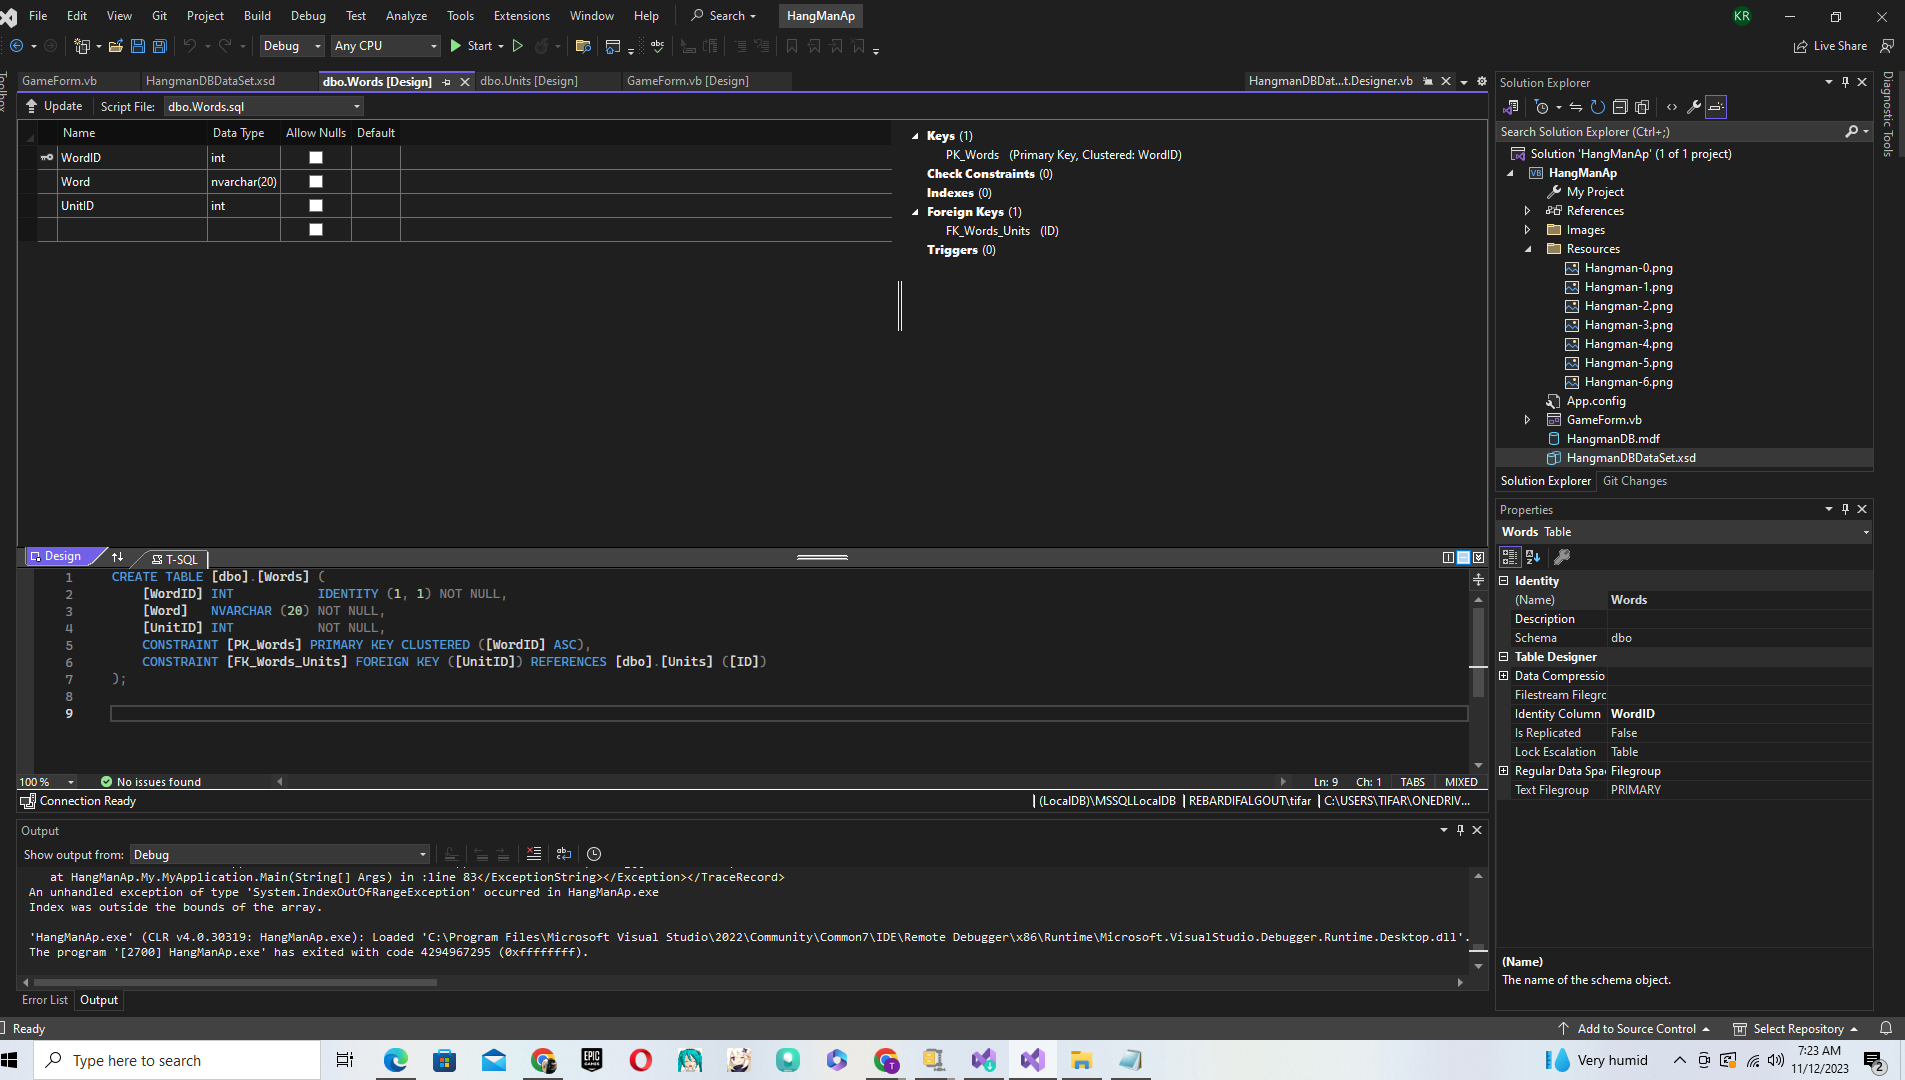Refresh the Solution Explorer view
This screenshot has height=1080, width=1905.
click(1597, 107)
